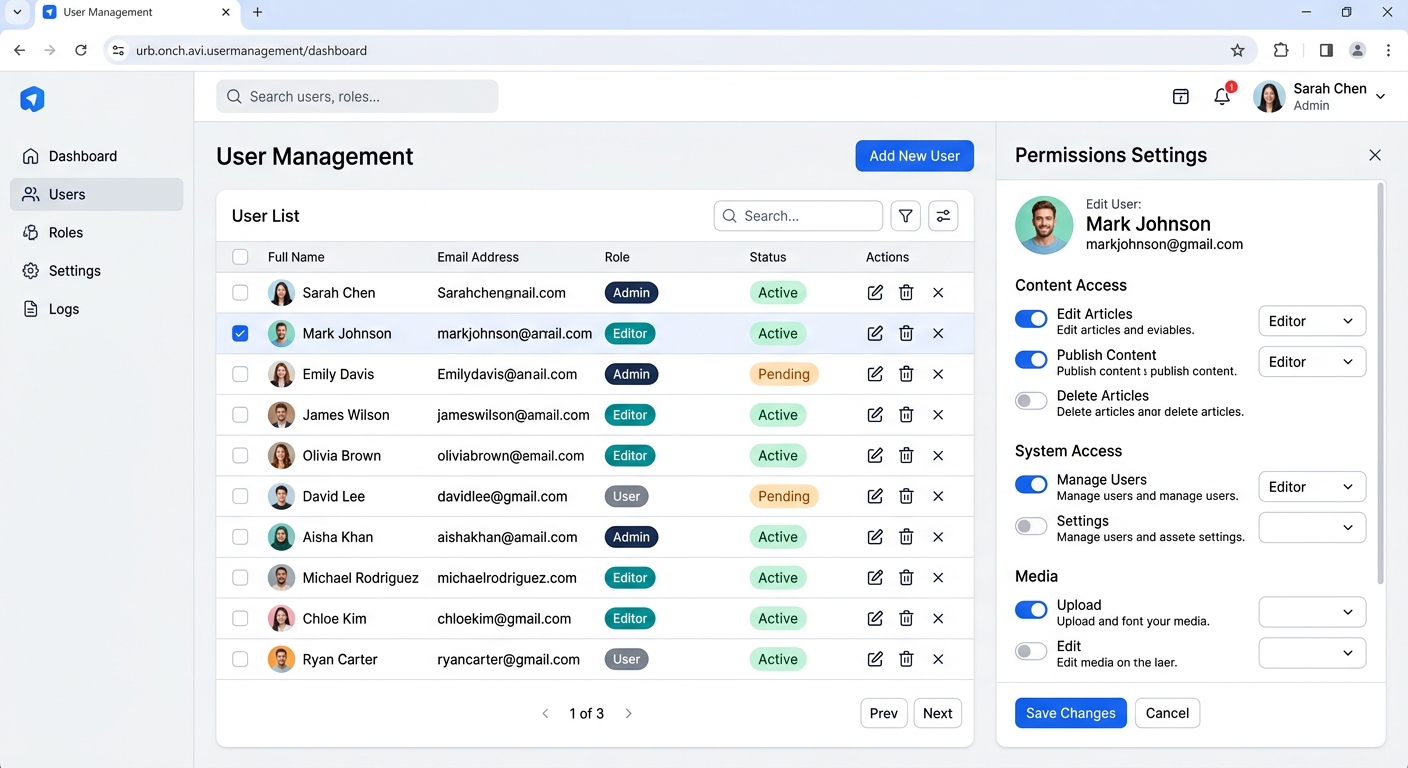Viewport: 1408px width, 768px height.
Task: Click the X icon in David Lee's row
Action: [938, 496]
